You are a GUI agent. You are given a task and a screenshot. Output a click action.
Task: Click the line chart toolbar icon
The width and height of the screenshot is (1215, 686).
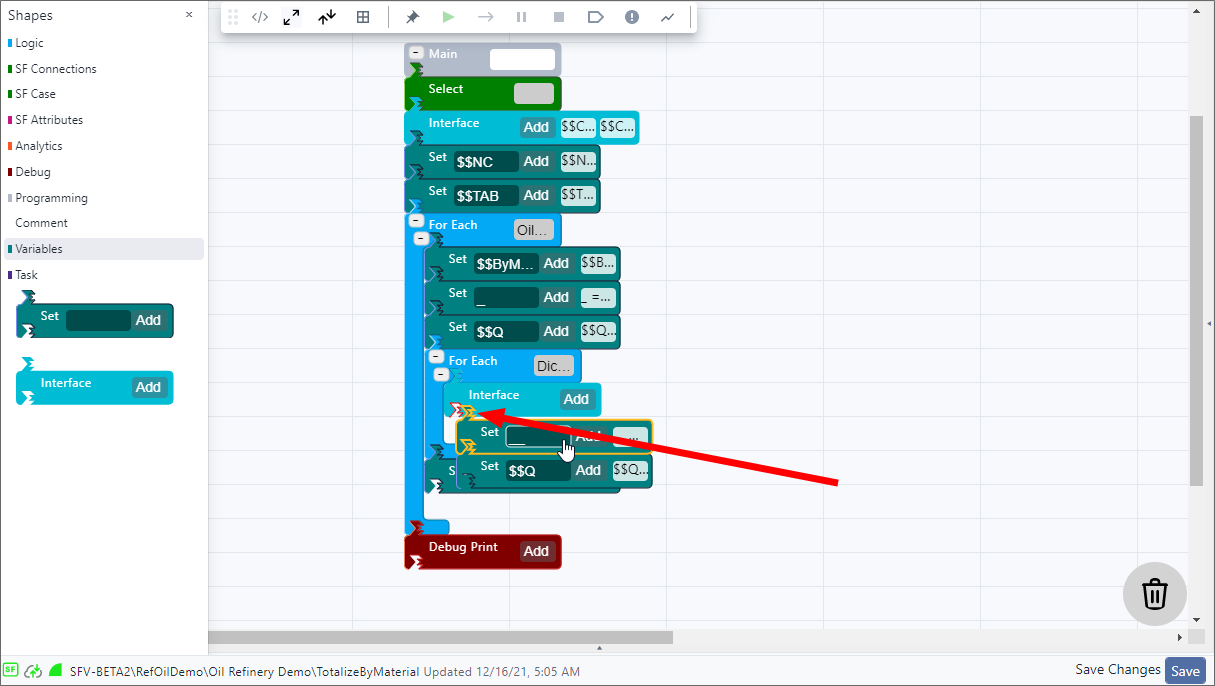[x=667, y=17]
